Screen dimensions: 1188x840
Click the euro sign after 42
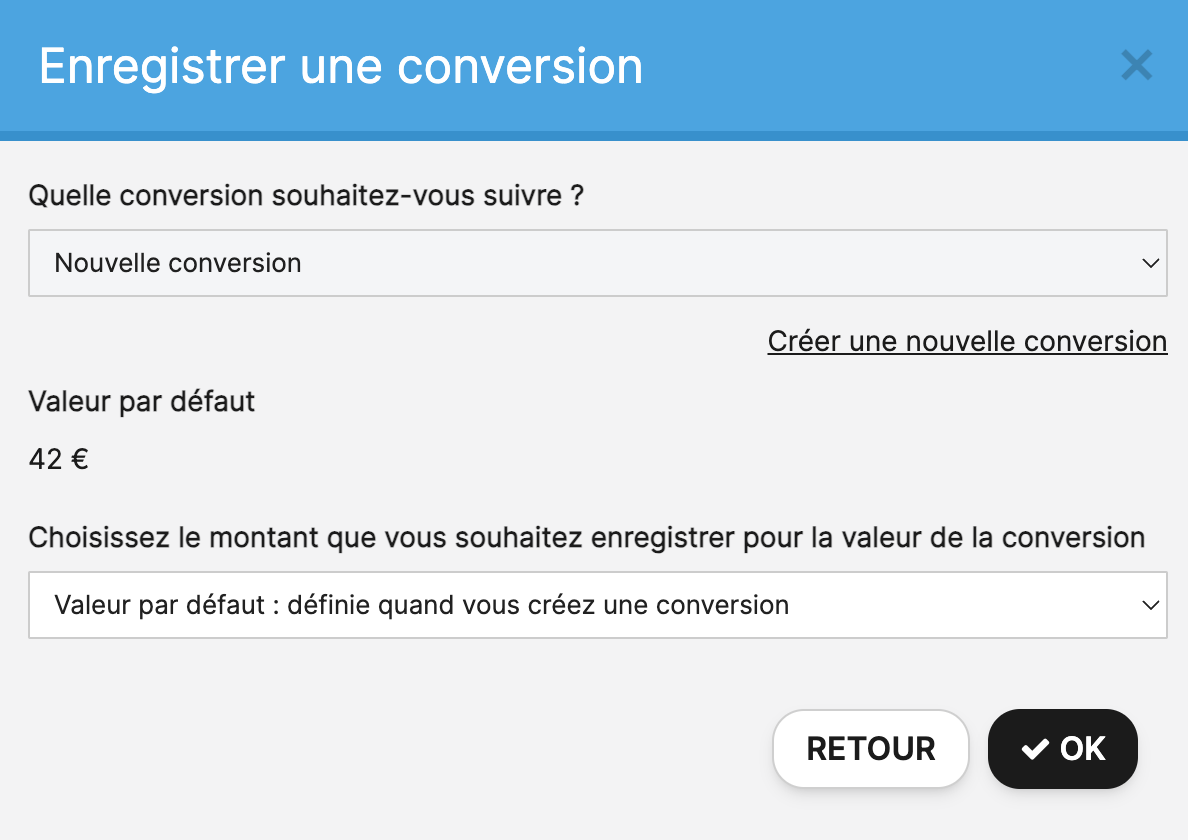point(80,459)
